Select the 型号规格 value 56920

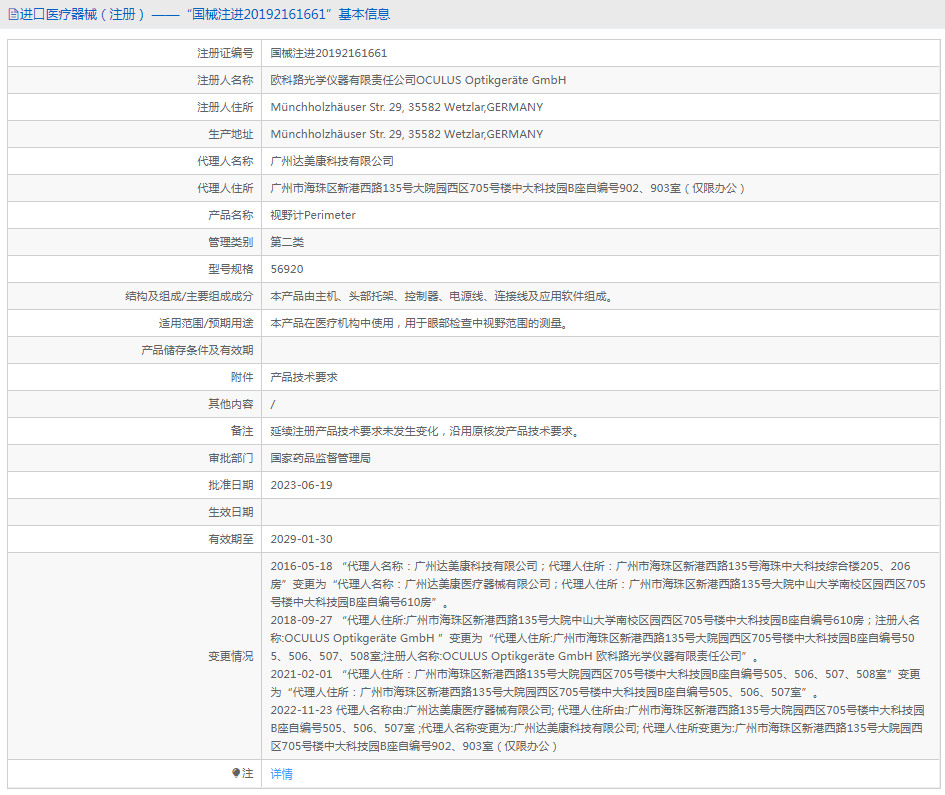287,268
